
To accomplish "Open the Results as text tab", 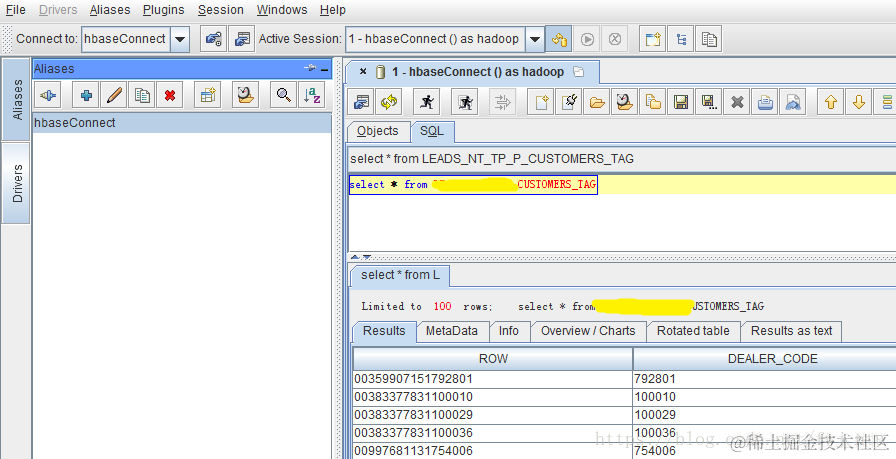I will tap(791, 331).
